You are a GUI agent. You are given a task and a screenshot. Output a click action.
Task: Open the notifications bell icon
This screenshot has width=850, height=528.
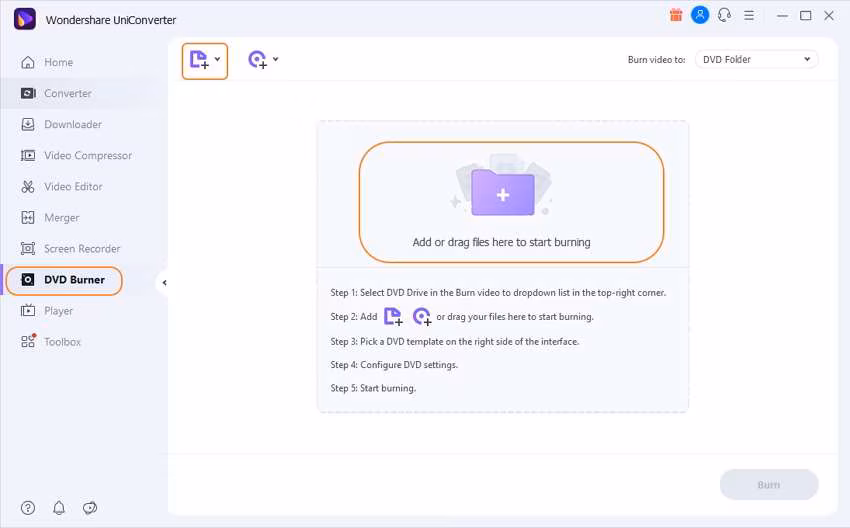click(x=59, y=508)
